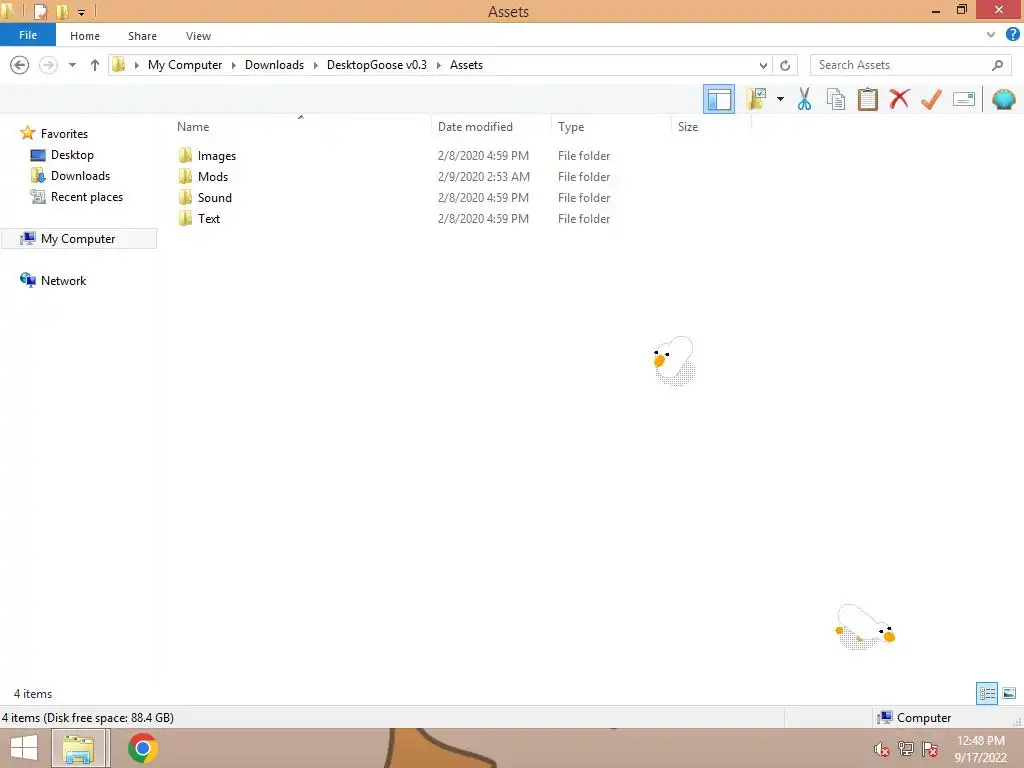
Task: Click the teal shell icon
Action: (1003, 99)
